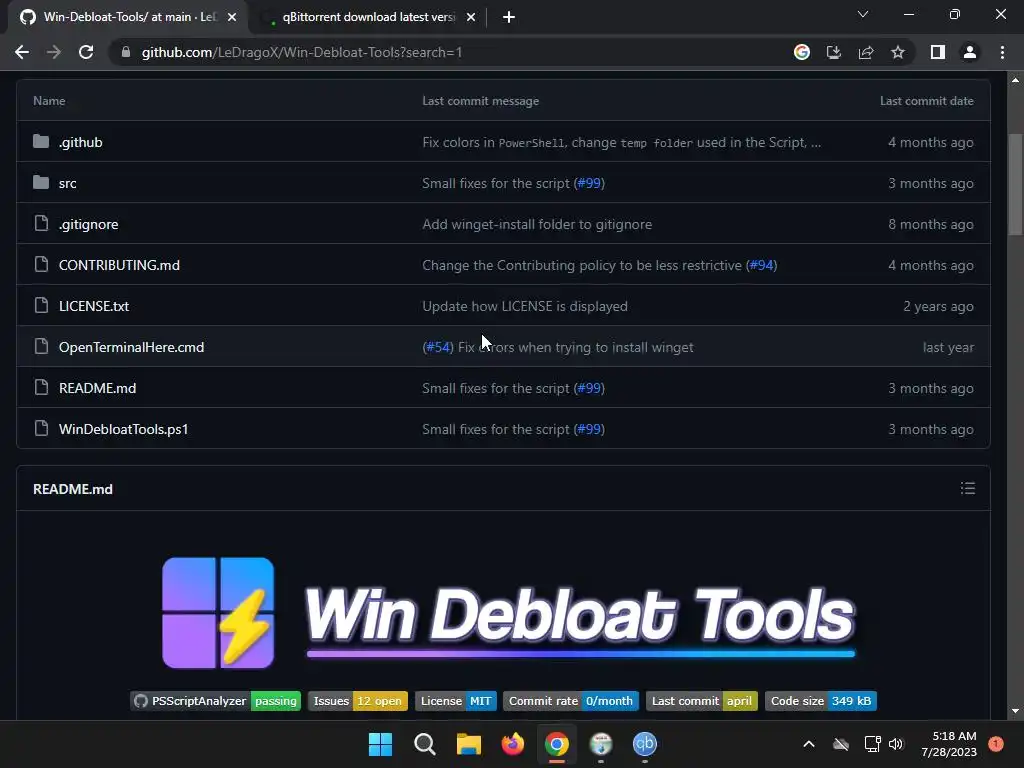Close the Win-Debloat-Tools tab
The image size is (1024, 768).
point(232,18)
